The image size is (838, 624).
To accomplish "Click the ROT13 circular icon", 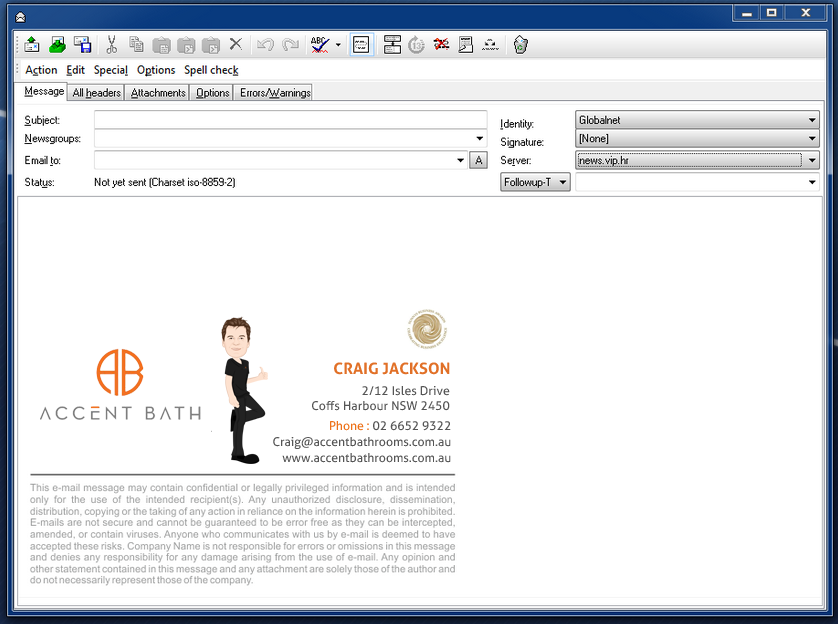I will tap(416, 45).
